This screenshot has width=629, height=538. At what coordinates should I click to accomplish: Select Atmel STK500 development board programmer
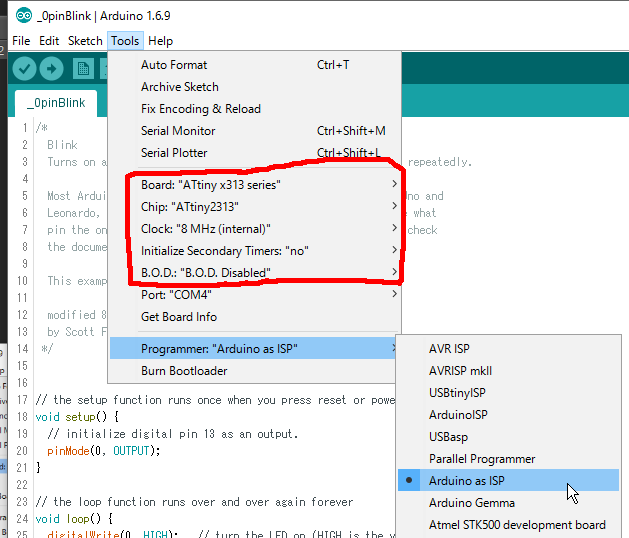[x=508, y=525]
